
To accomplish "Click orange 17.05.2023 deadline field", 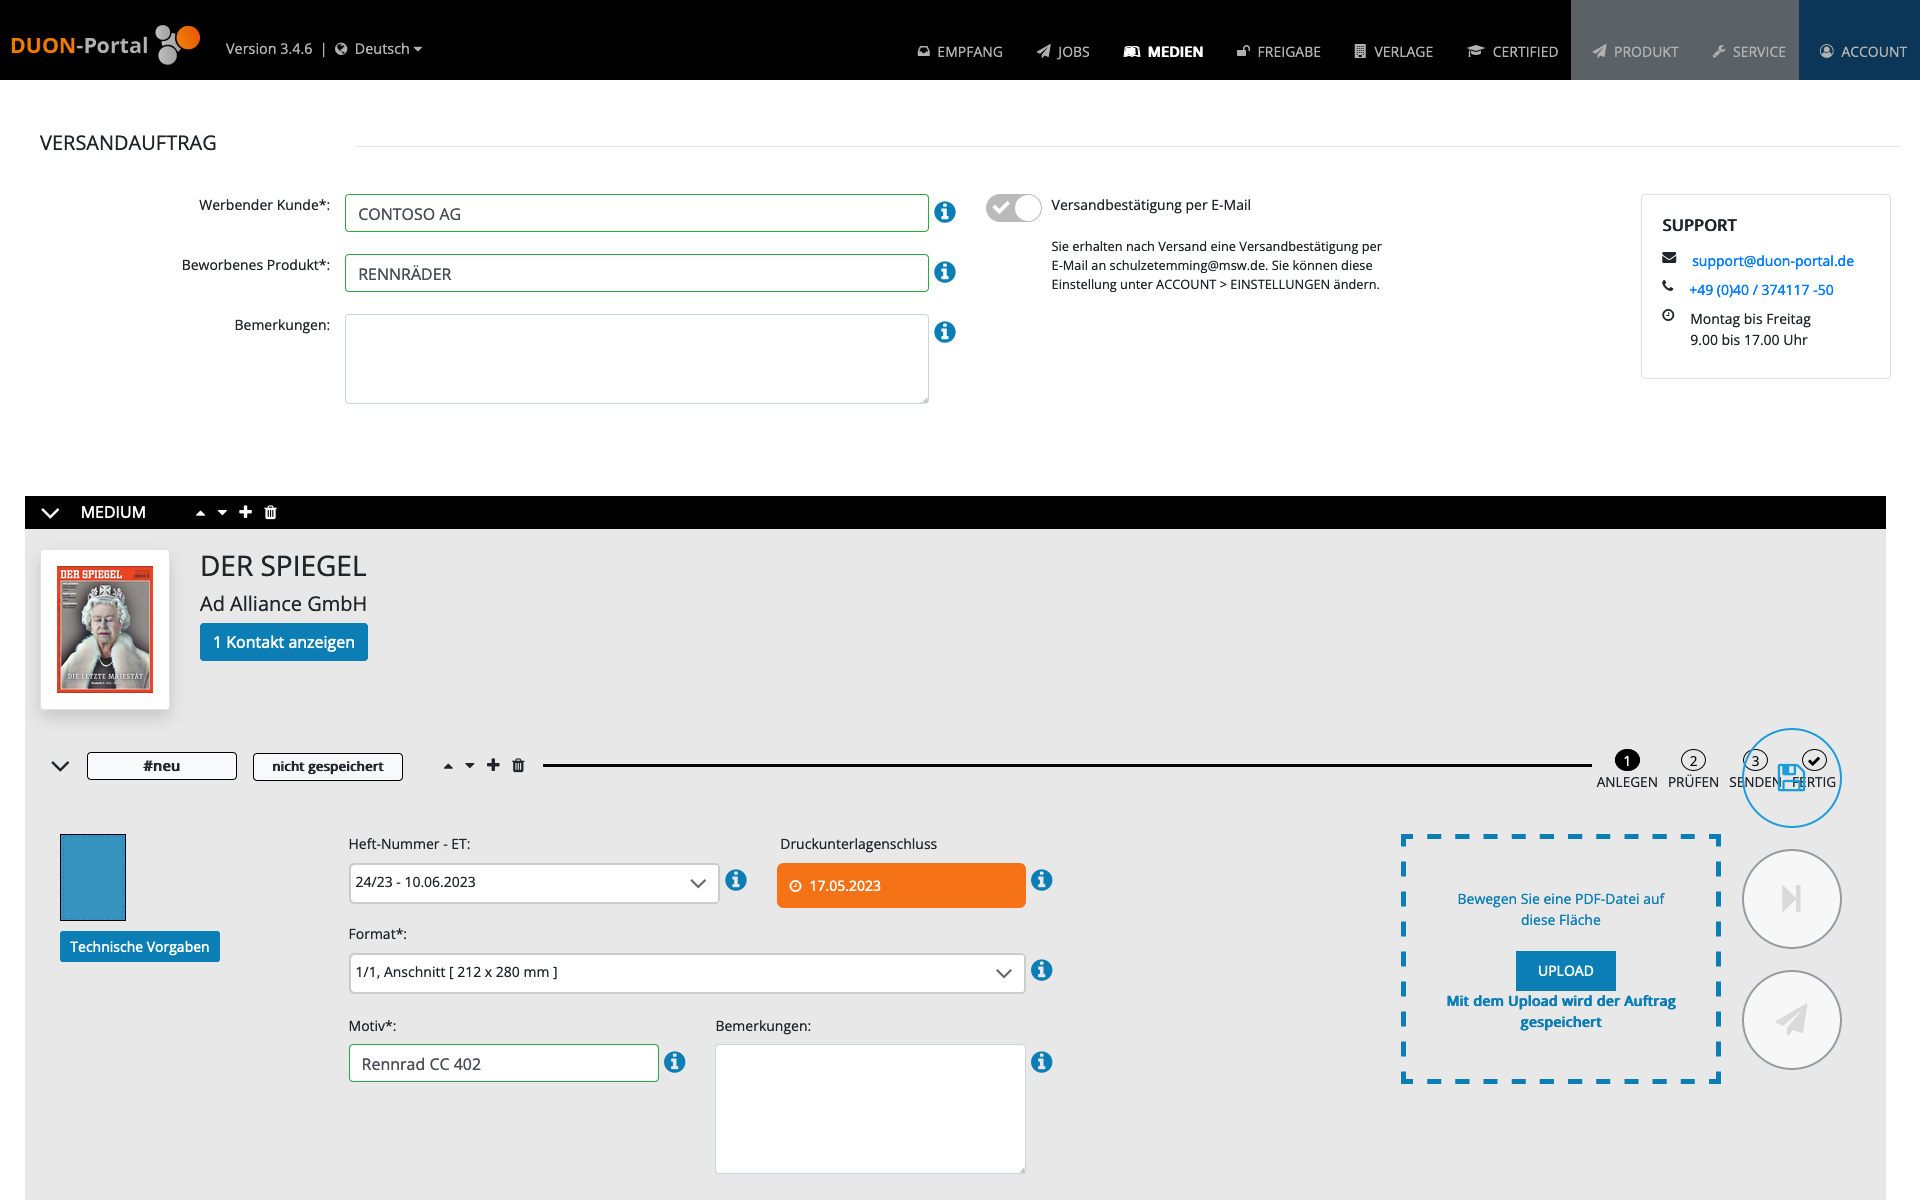I will (x=901, y=886).
